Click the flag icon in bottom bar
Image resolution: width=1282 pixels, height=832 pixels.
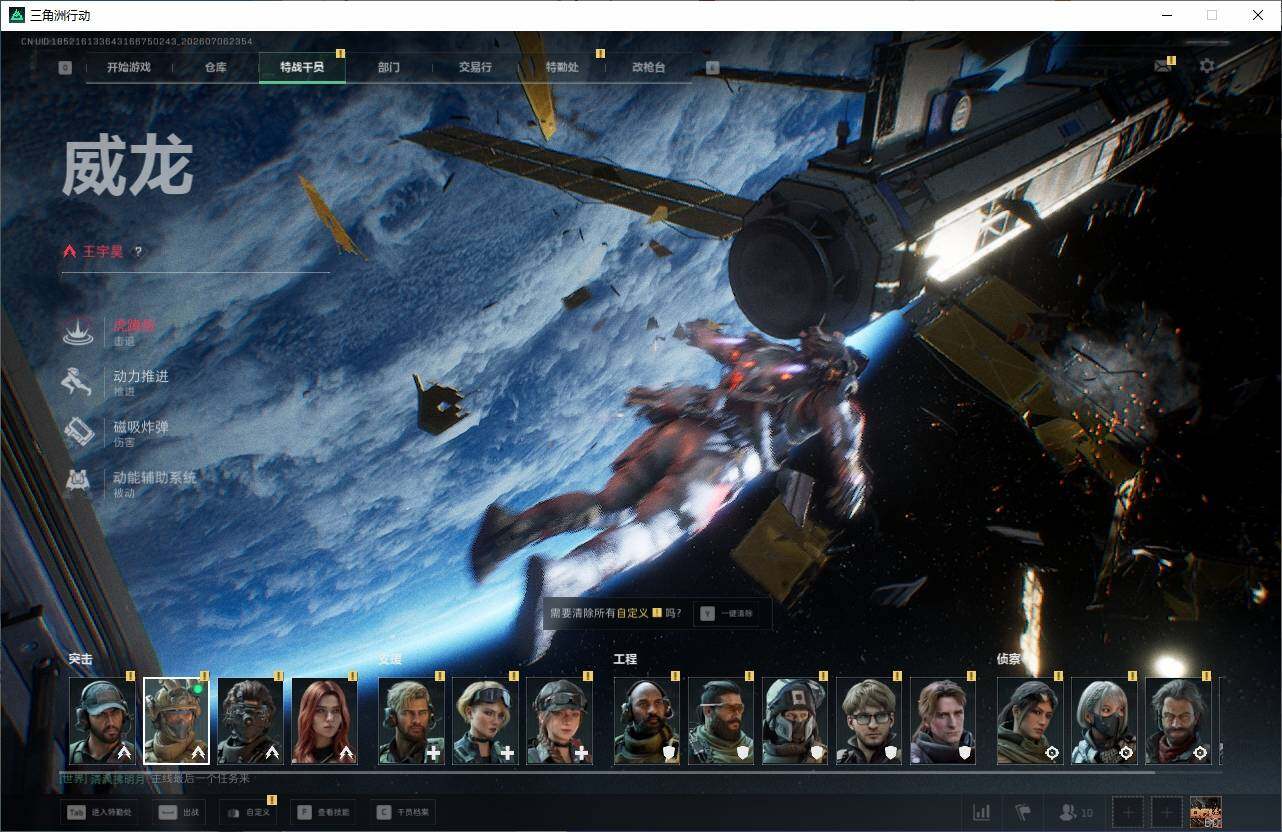point(1022,812)
